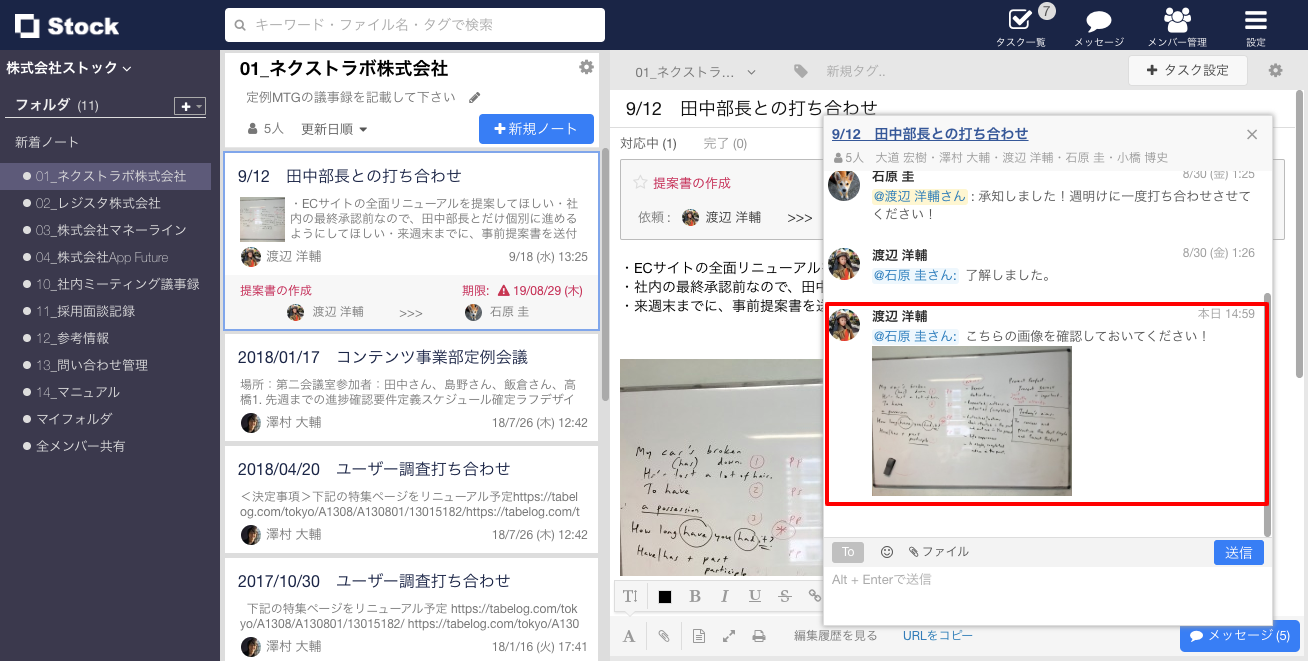
Task: Send the message using 送信
Action: (1238, 551)
